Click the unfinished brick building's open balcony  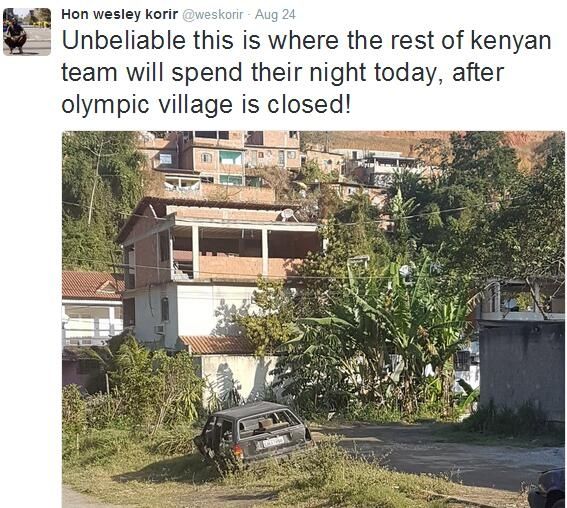click(x=246, y=252)
